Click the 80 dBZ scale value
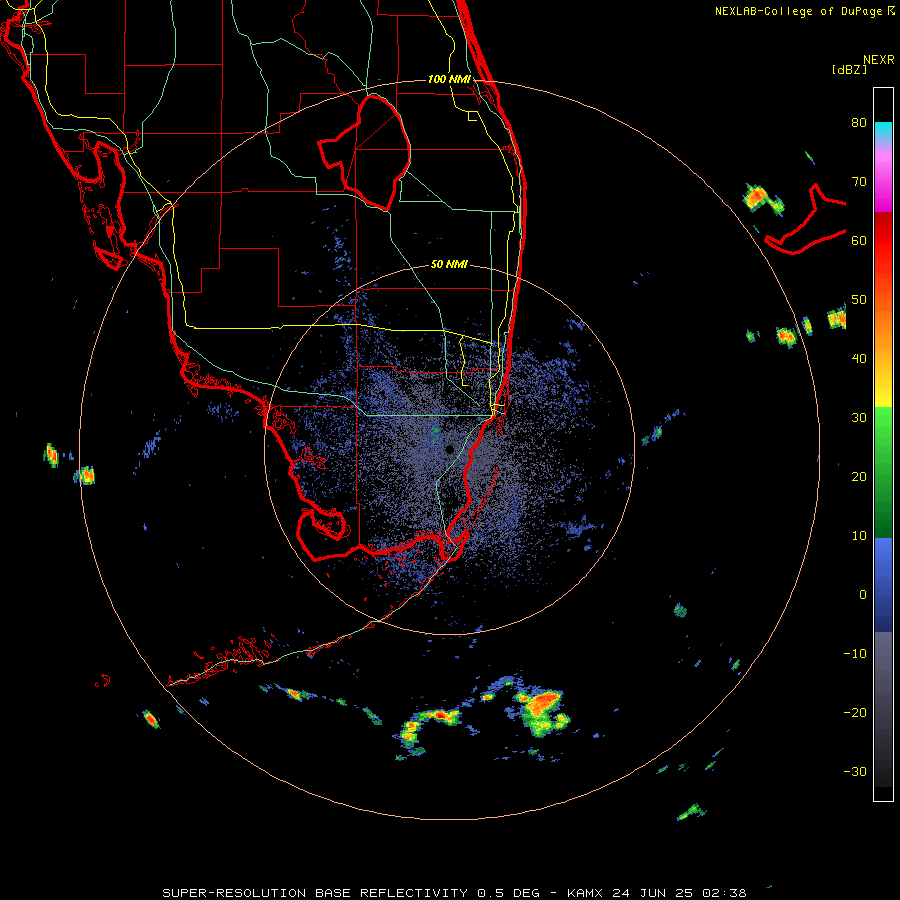Viewport: 900px width, 900px height. pyautogui.click(x=859, y=122)
